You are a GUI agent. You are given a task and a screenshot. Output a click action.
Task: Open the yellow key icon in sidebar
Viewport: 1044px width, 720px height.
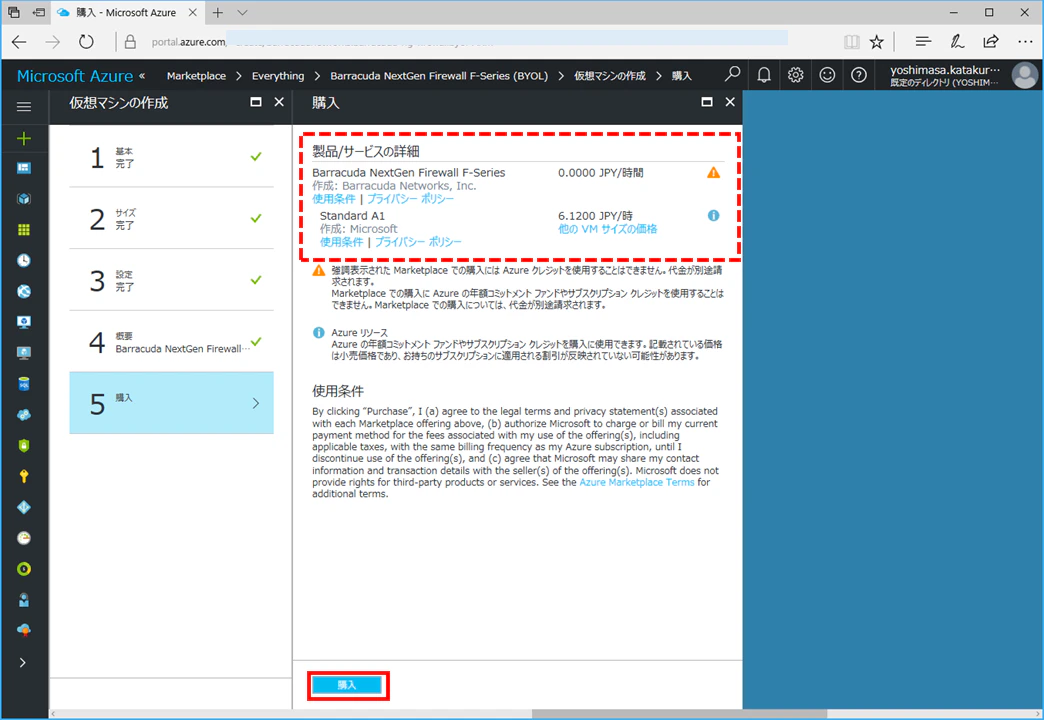point(24,476)
